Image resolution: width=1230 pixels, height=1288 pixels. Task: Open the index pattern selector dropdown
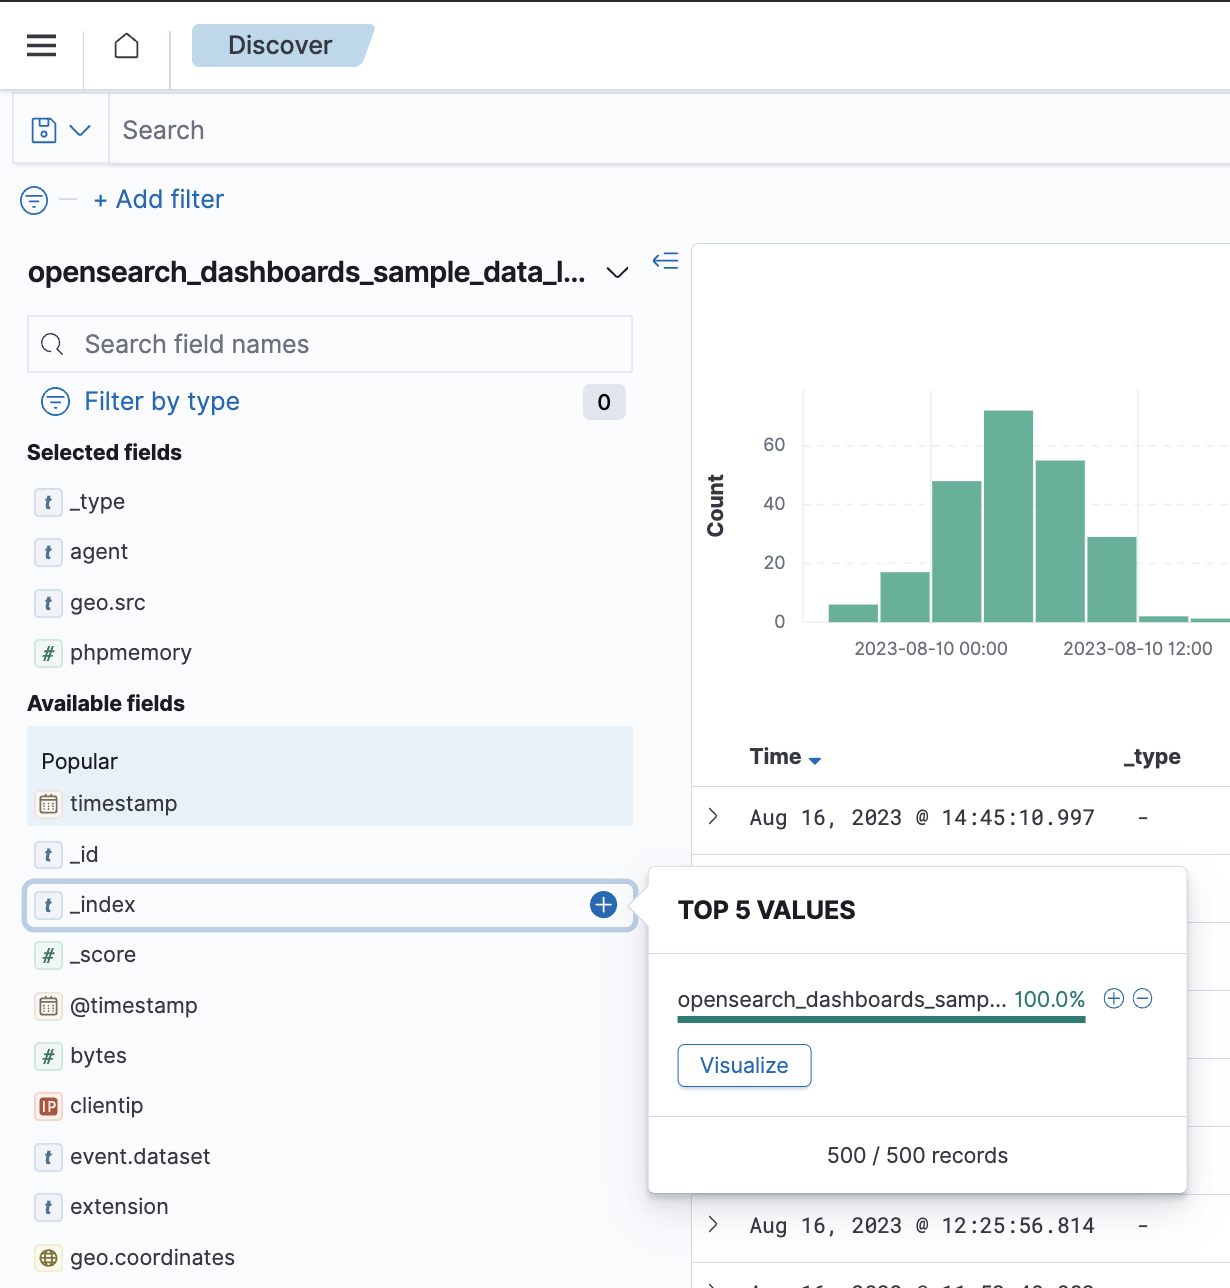[617, 271]
